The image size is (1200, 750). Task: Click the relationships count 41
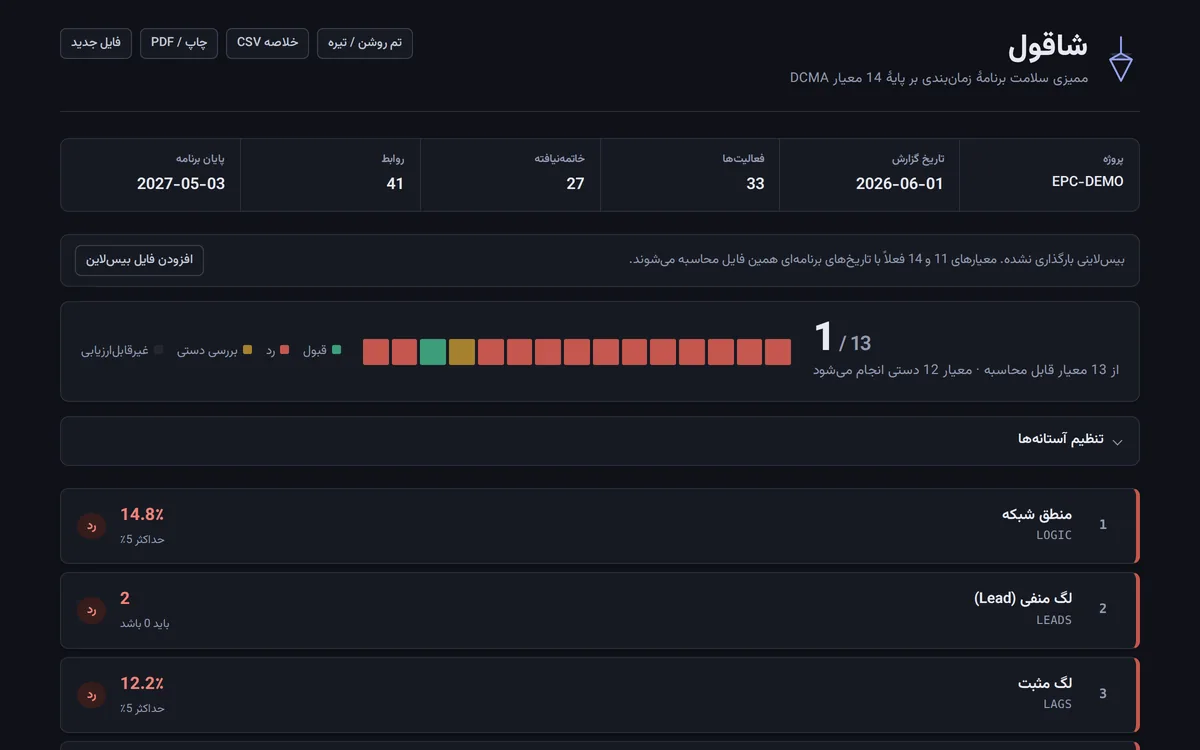click(395, 184)
